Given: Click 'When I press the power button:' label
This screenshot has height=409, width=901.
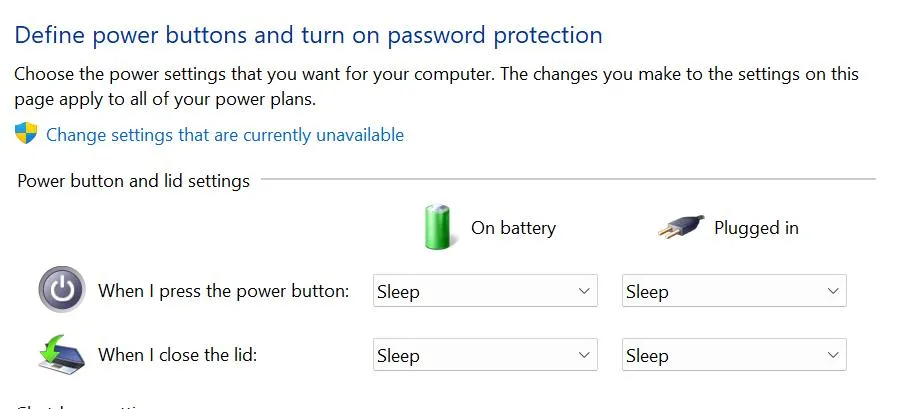Looking at the screenshot, I should (223, 292).
